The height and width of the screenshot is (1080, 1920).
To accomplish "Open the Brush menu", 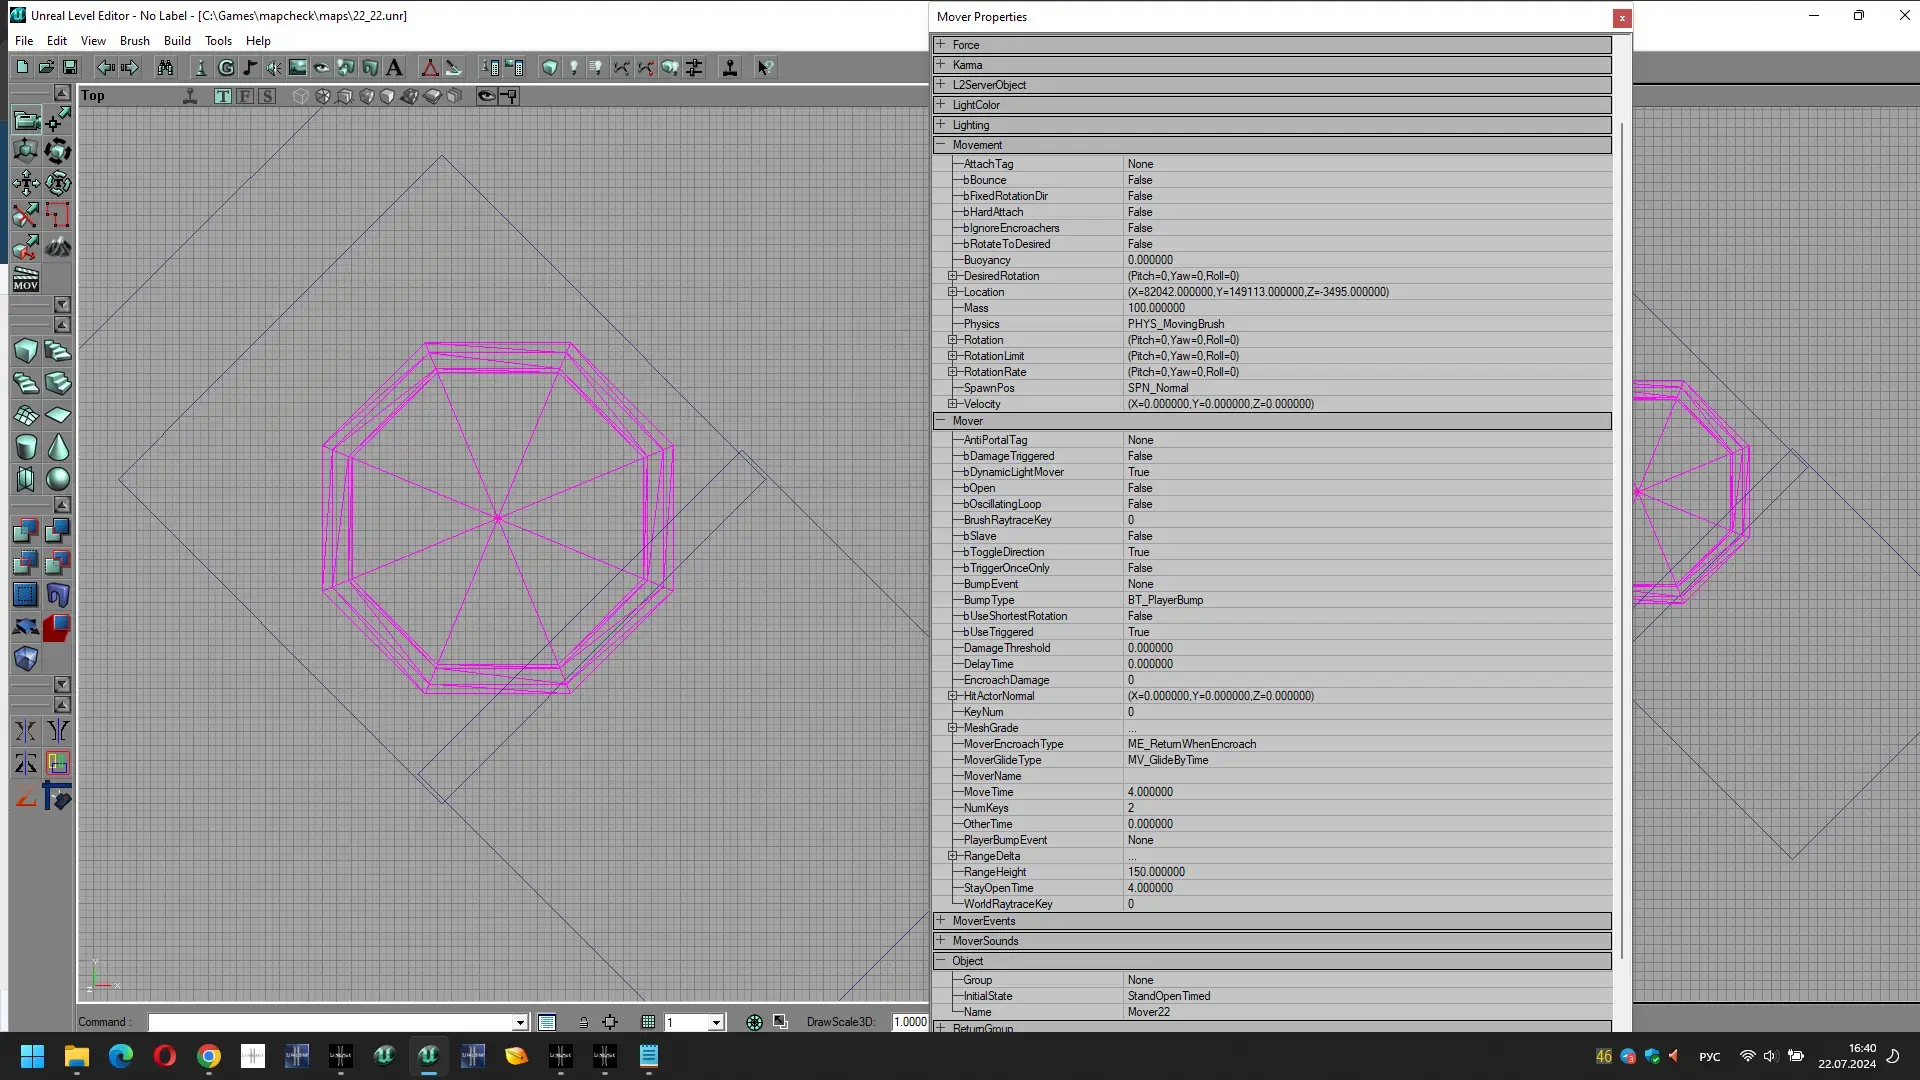I will click(x=135, y=41).
